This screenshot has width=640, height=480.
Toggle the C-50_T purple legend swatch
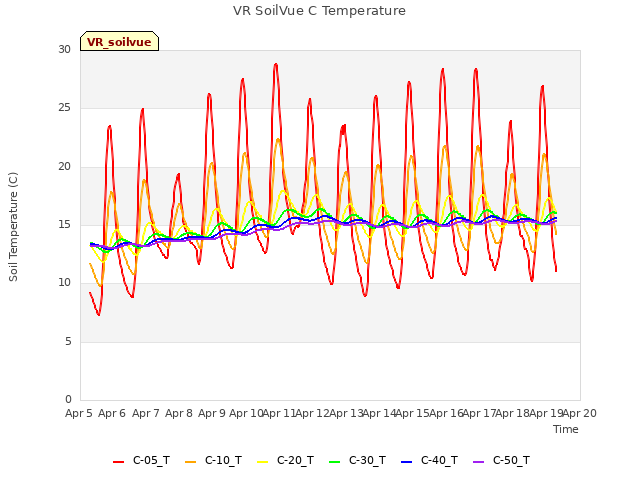point(478,462)
